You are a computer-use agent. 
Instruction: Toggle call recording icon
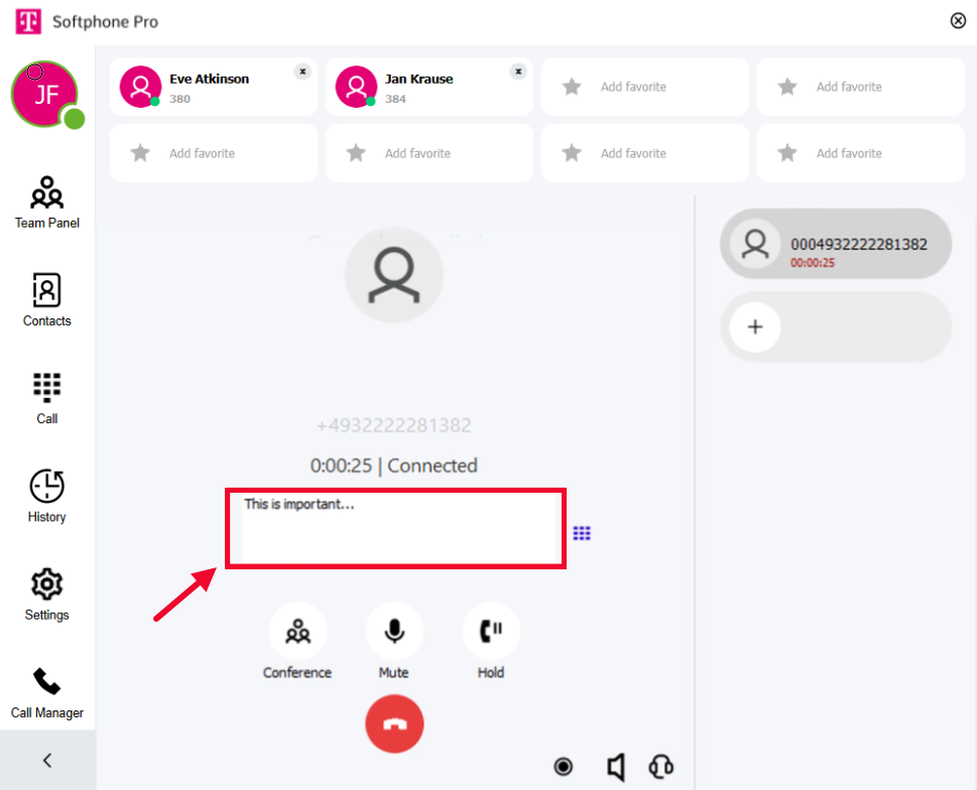[563, 766]
